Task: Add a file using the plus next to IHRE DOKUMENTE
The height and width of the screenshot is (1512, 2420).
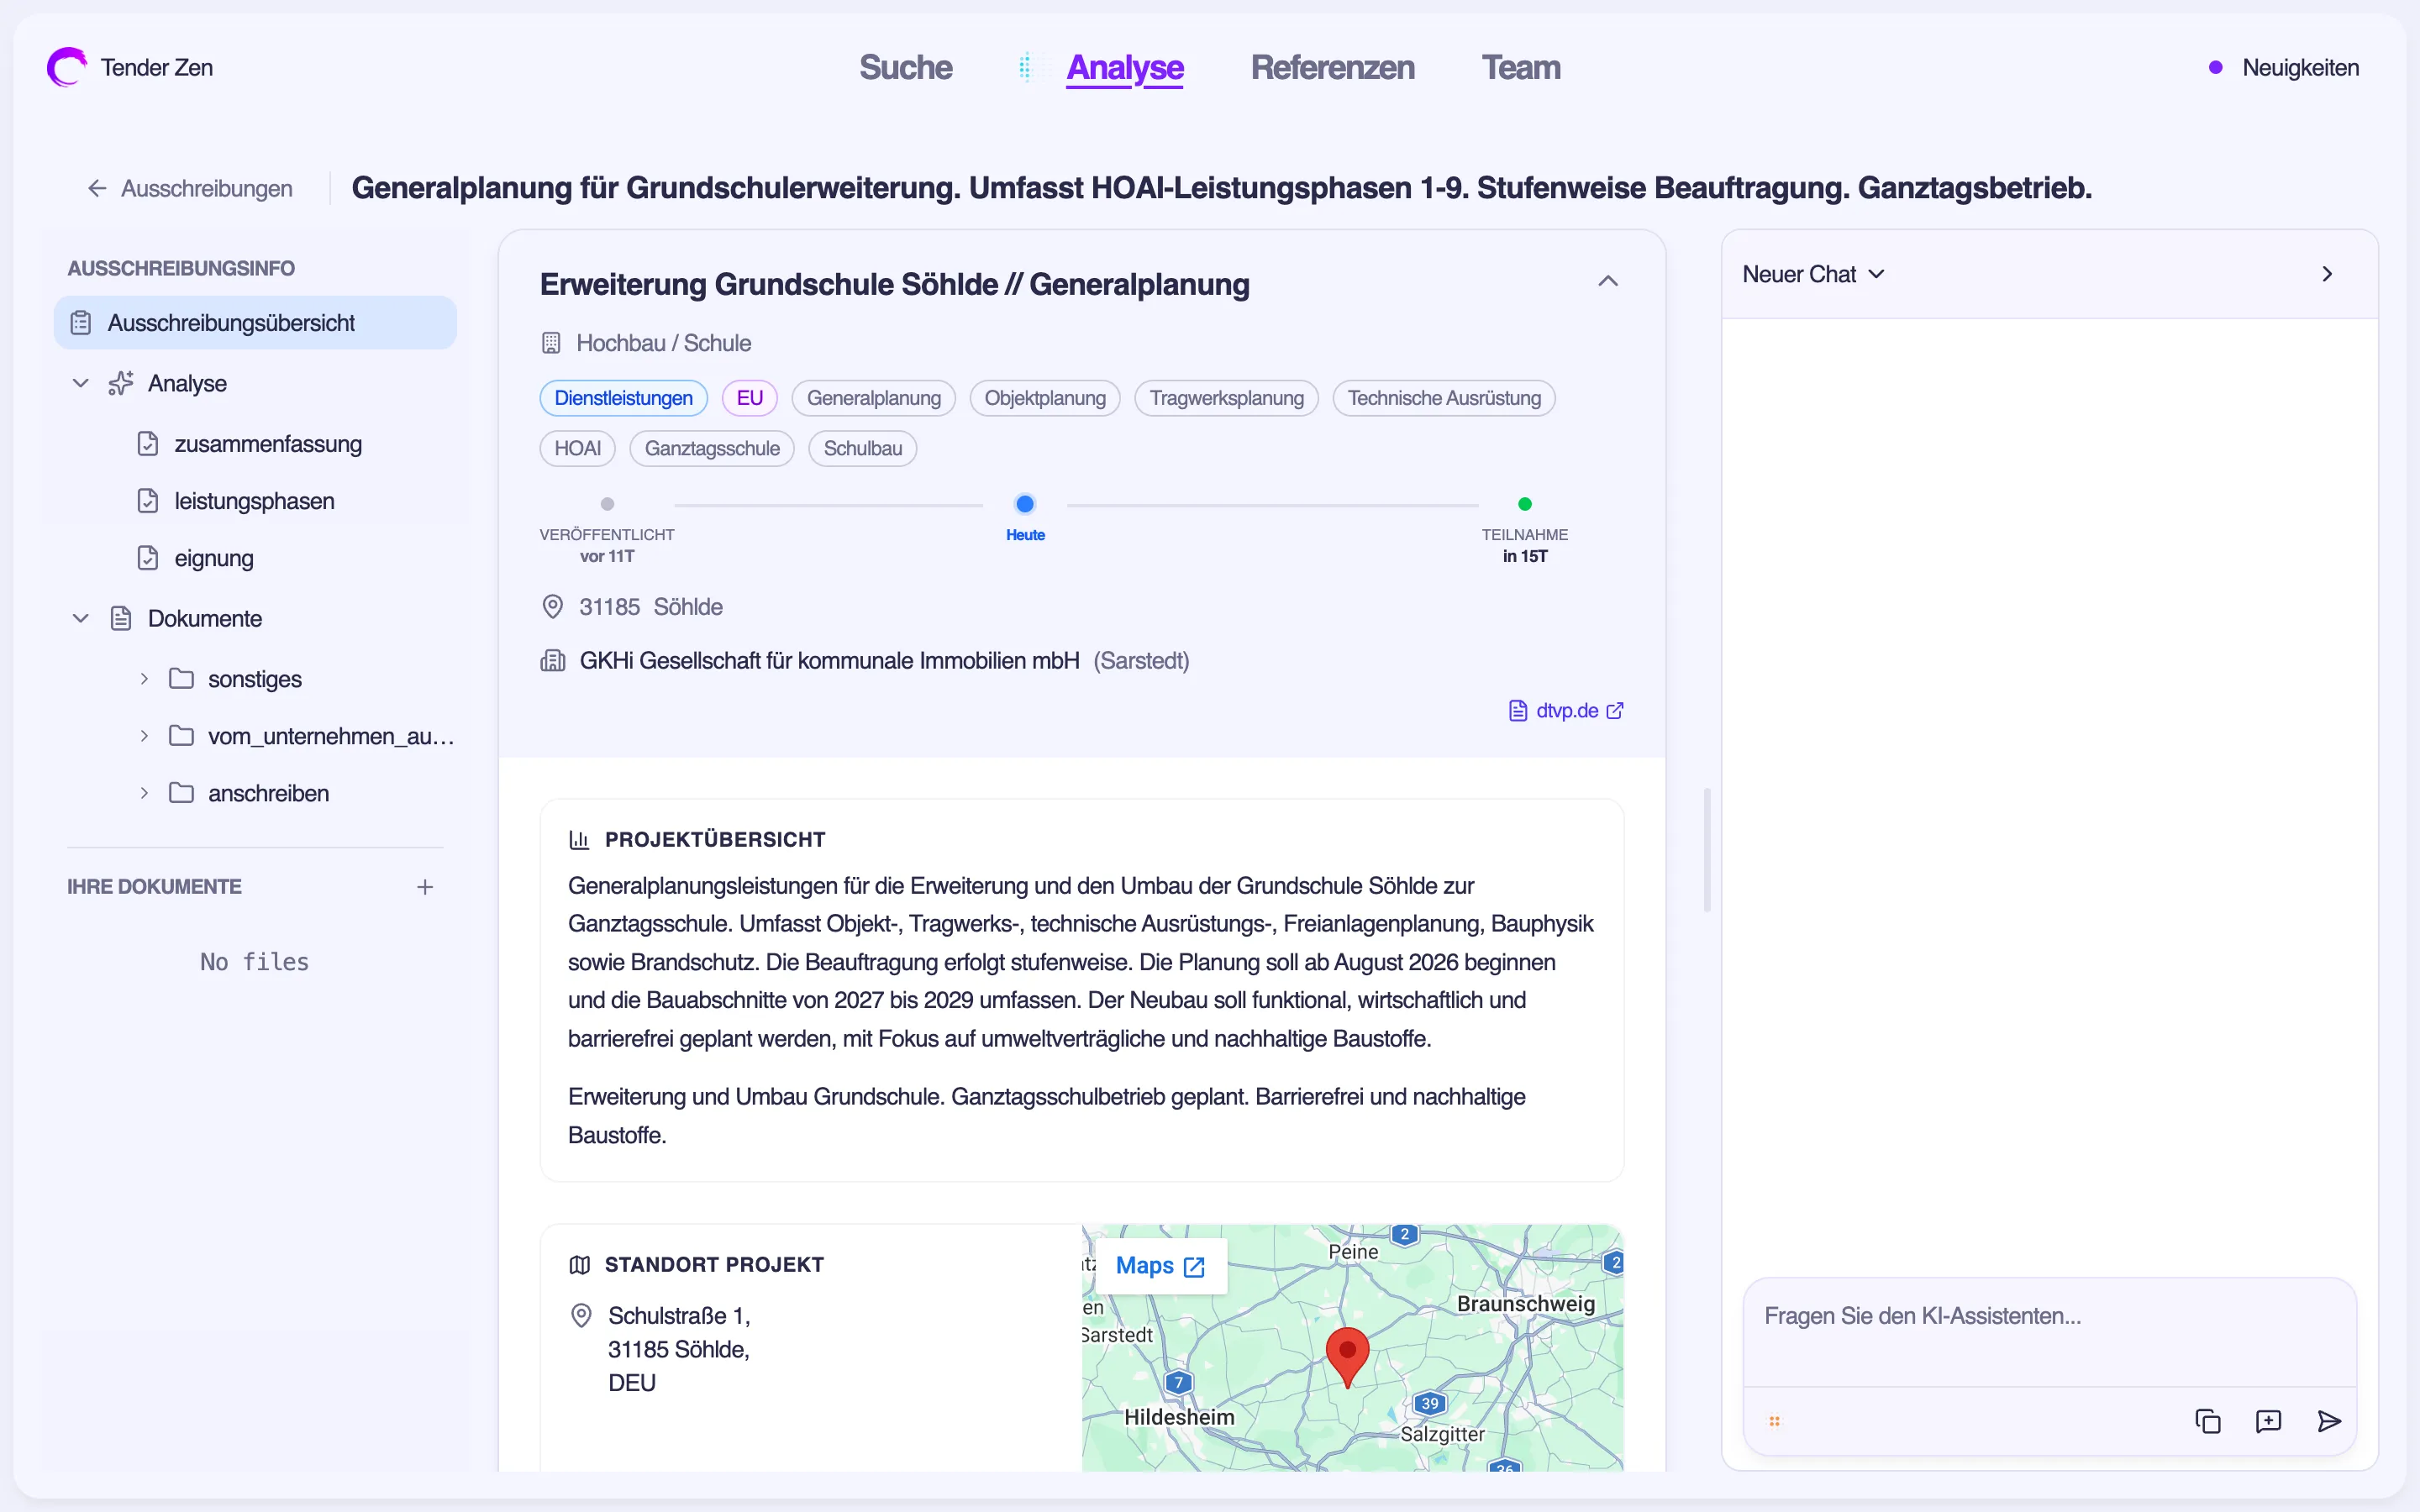Action: pos(425,886)
